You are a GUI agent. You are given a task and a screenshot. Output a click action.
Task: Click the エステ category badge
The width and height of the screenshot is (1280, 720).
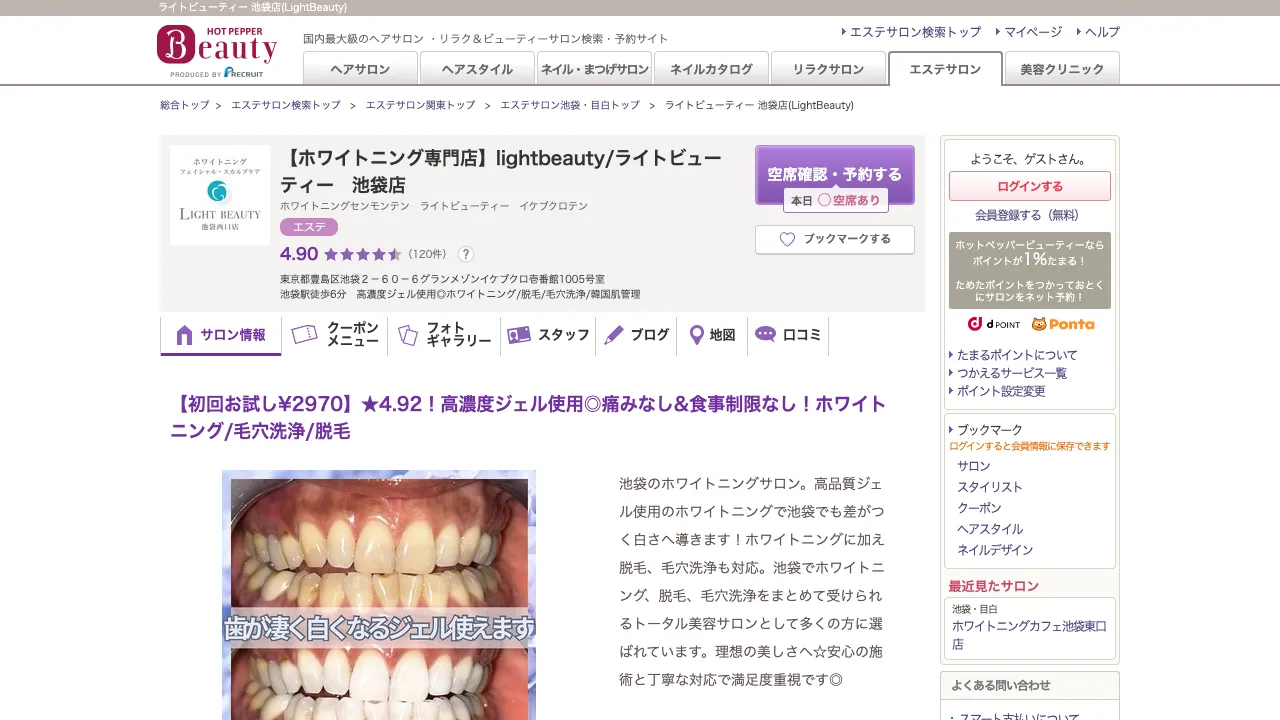pos(309,227)
